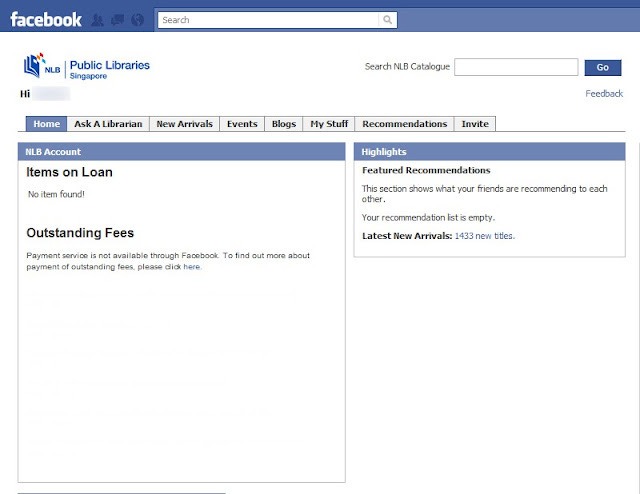Click the Featured Recommendations heading
The image size is (640, 494).
[x=426, y=170]
